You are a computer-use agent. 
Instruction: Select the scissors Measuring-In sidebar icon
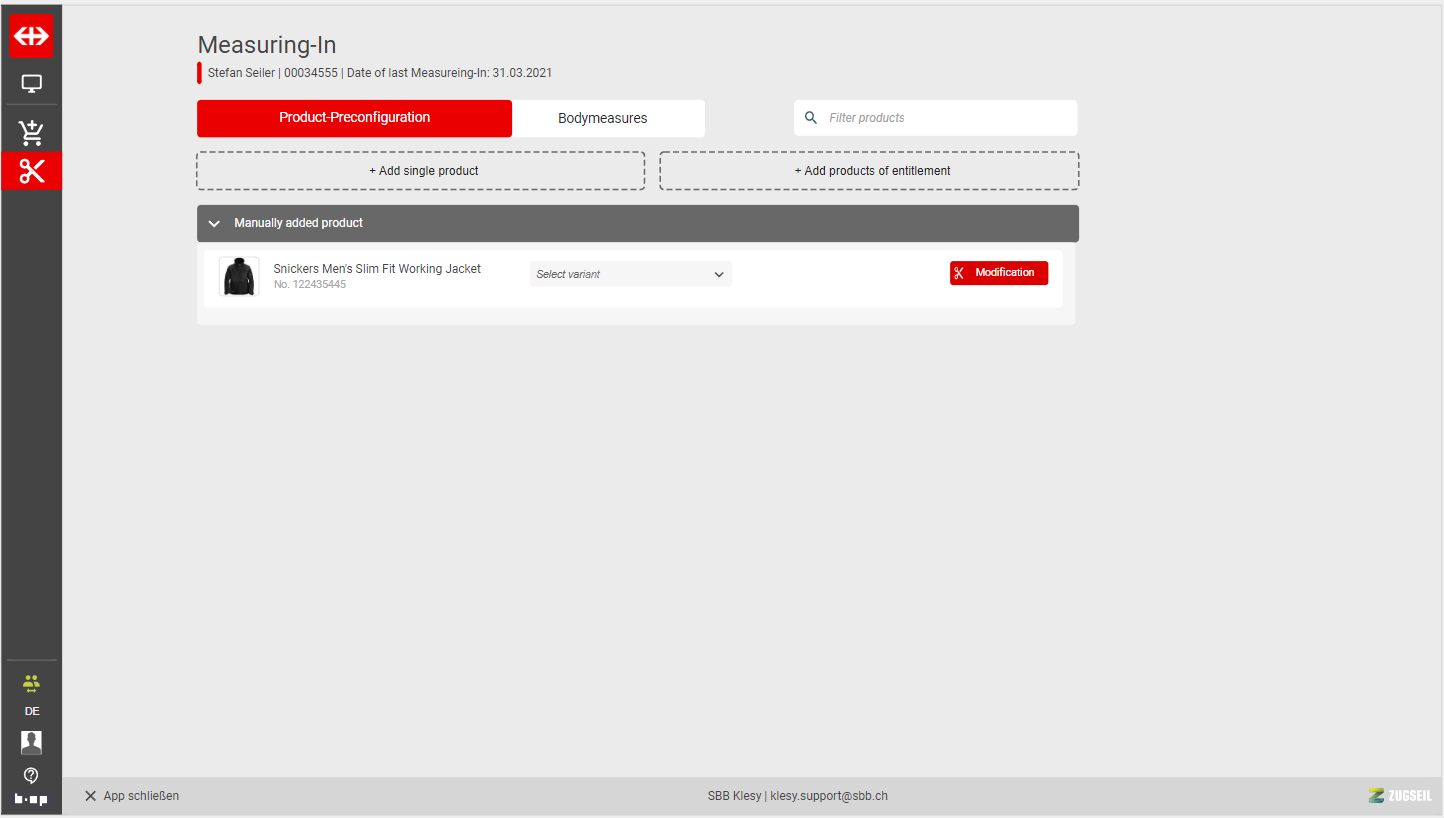coord(32,171)
